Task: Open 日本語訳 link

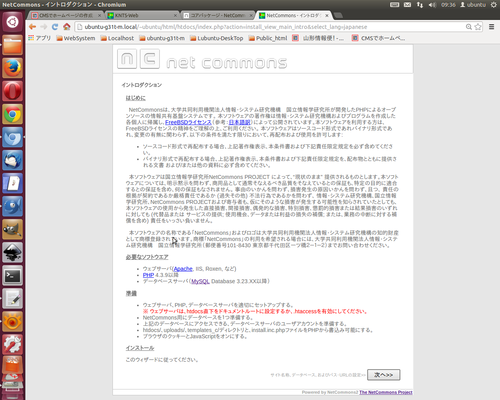Action: [x=239, y=122]
